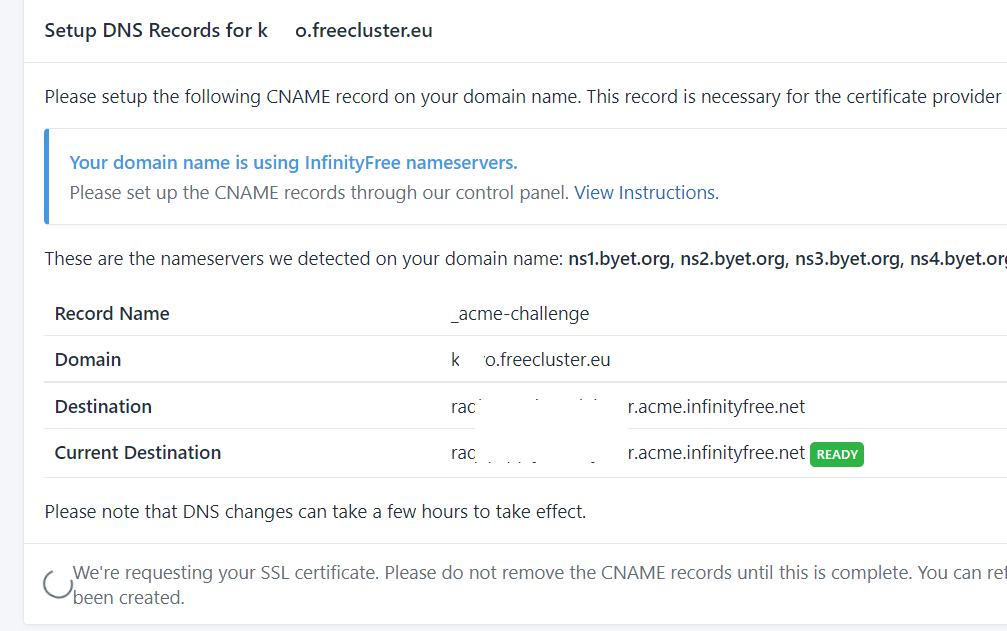Select the _acme-challenge record name value
Viewport: 1007px width, 631px height.
coord(520,314)
